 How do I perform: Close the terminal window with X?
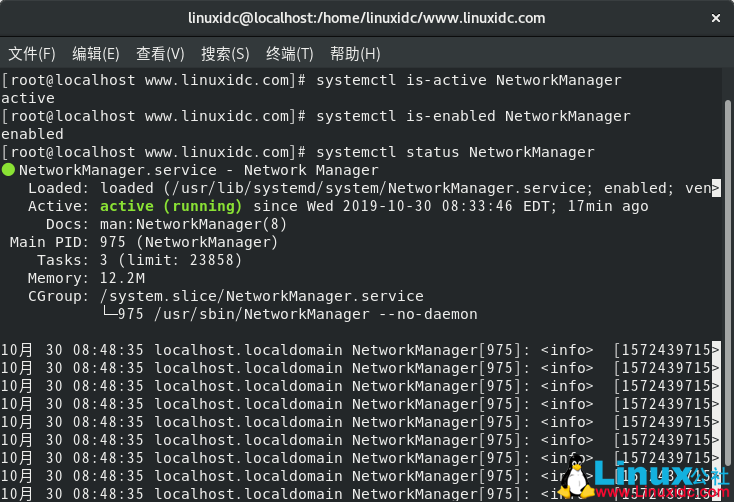click(714, 18)
